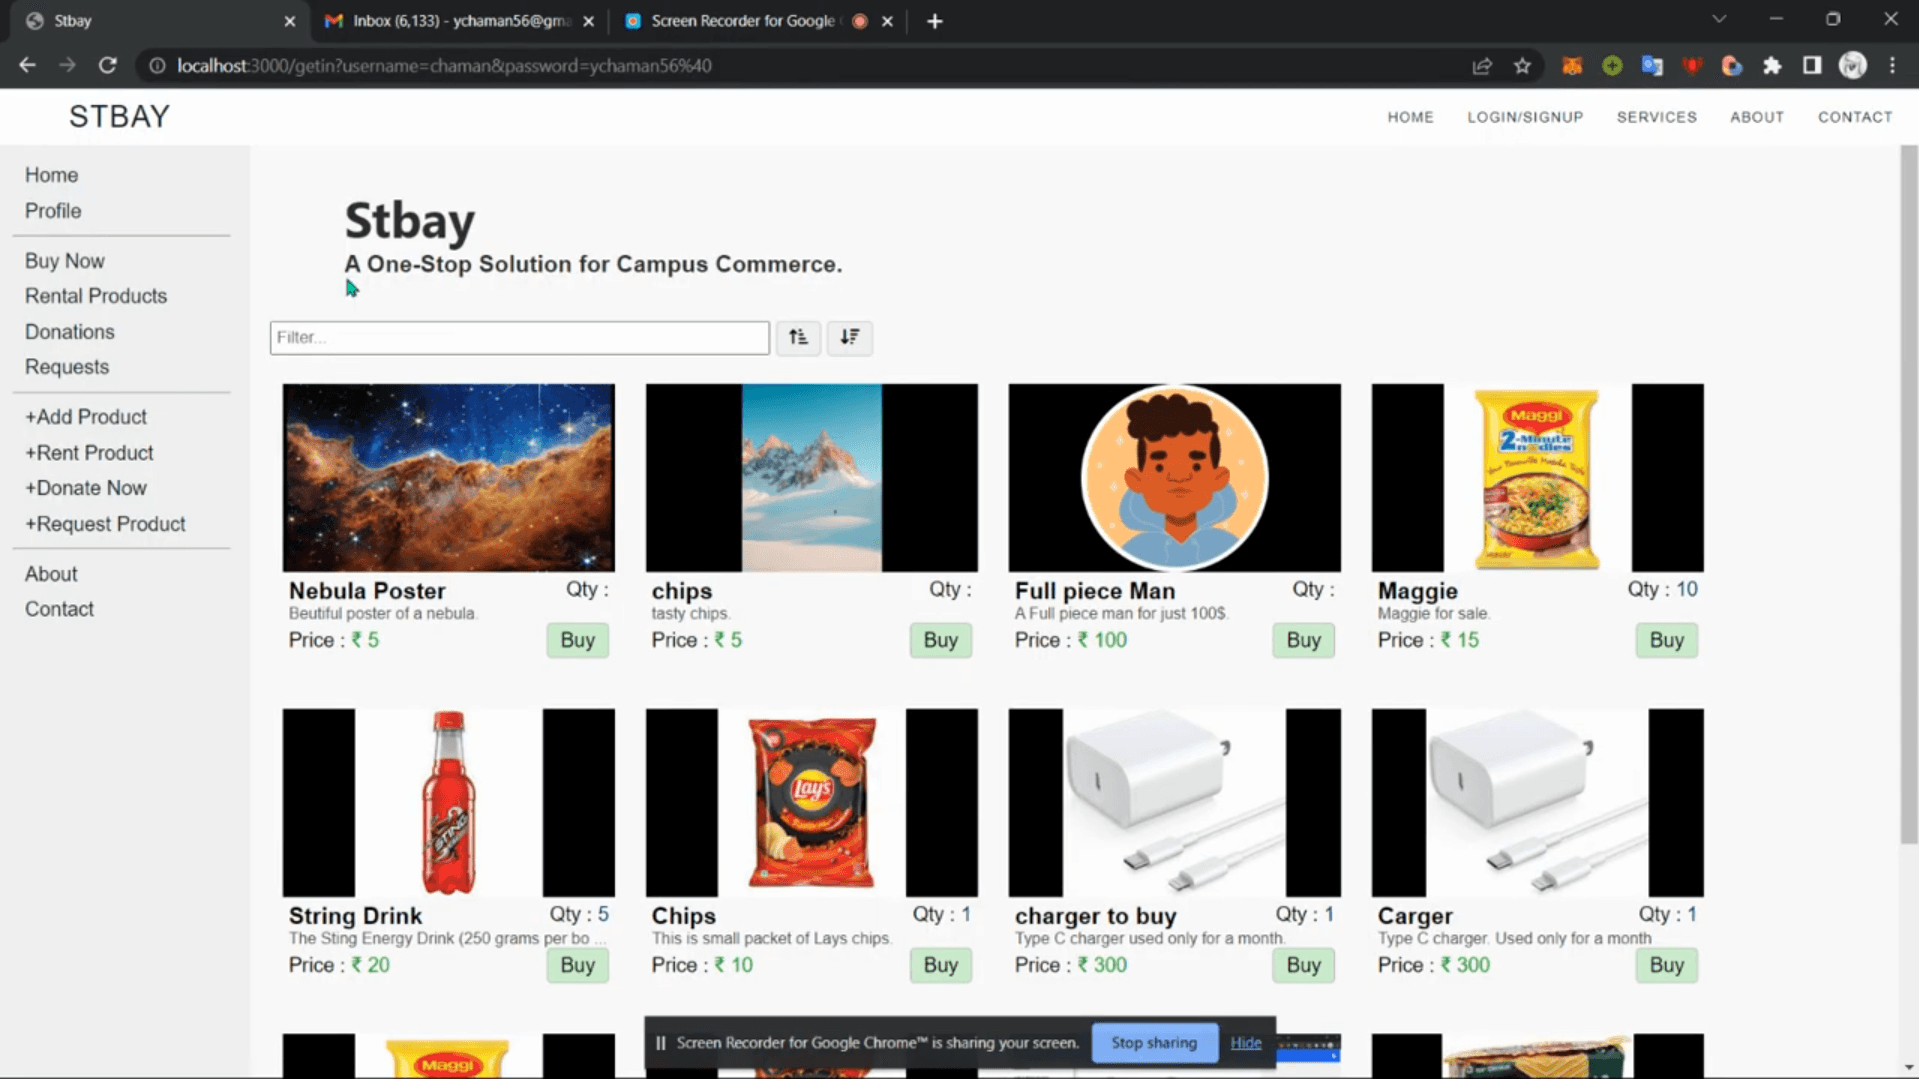Open the Full piece Man avatar image

(x=1174, y=478)
